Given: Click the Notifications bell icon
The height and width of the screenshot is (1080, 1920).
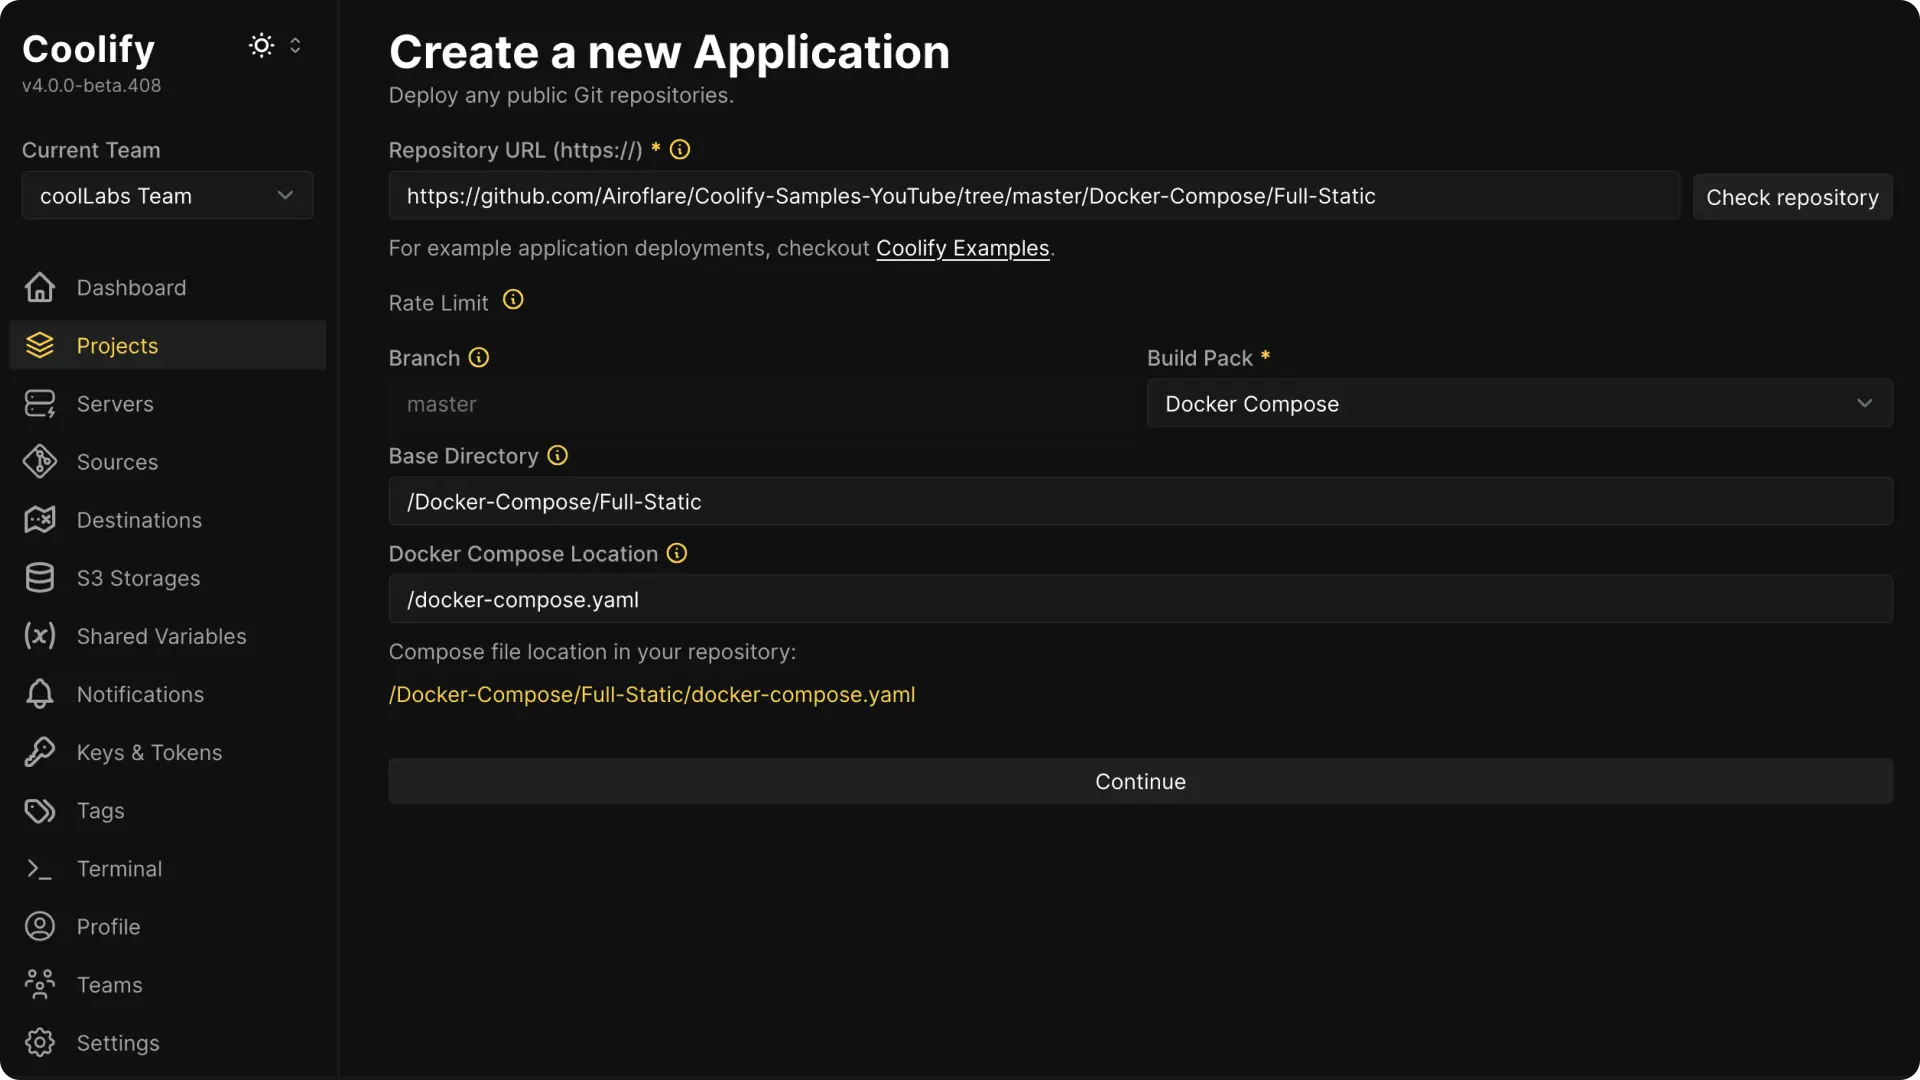Looking at the screenshot, I should tap(39, 694).
